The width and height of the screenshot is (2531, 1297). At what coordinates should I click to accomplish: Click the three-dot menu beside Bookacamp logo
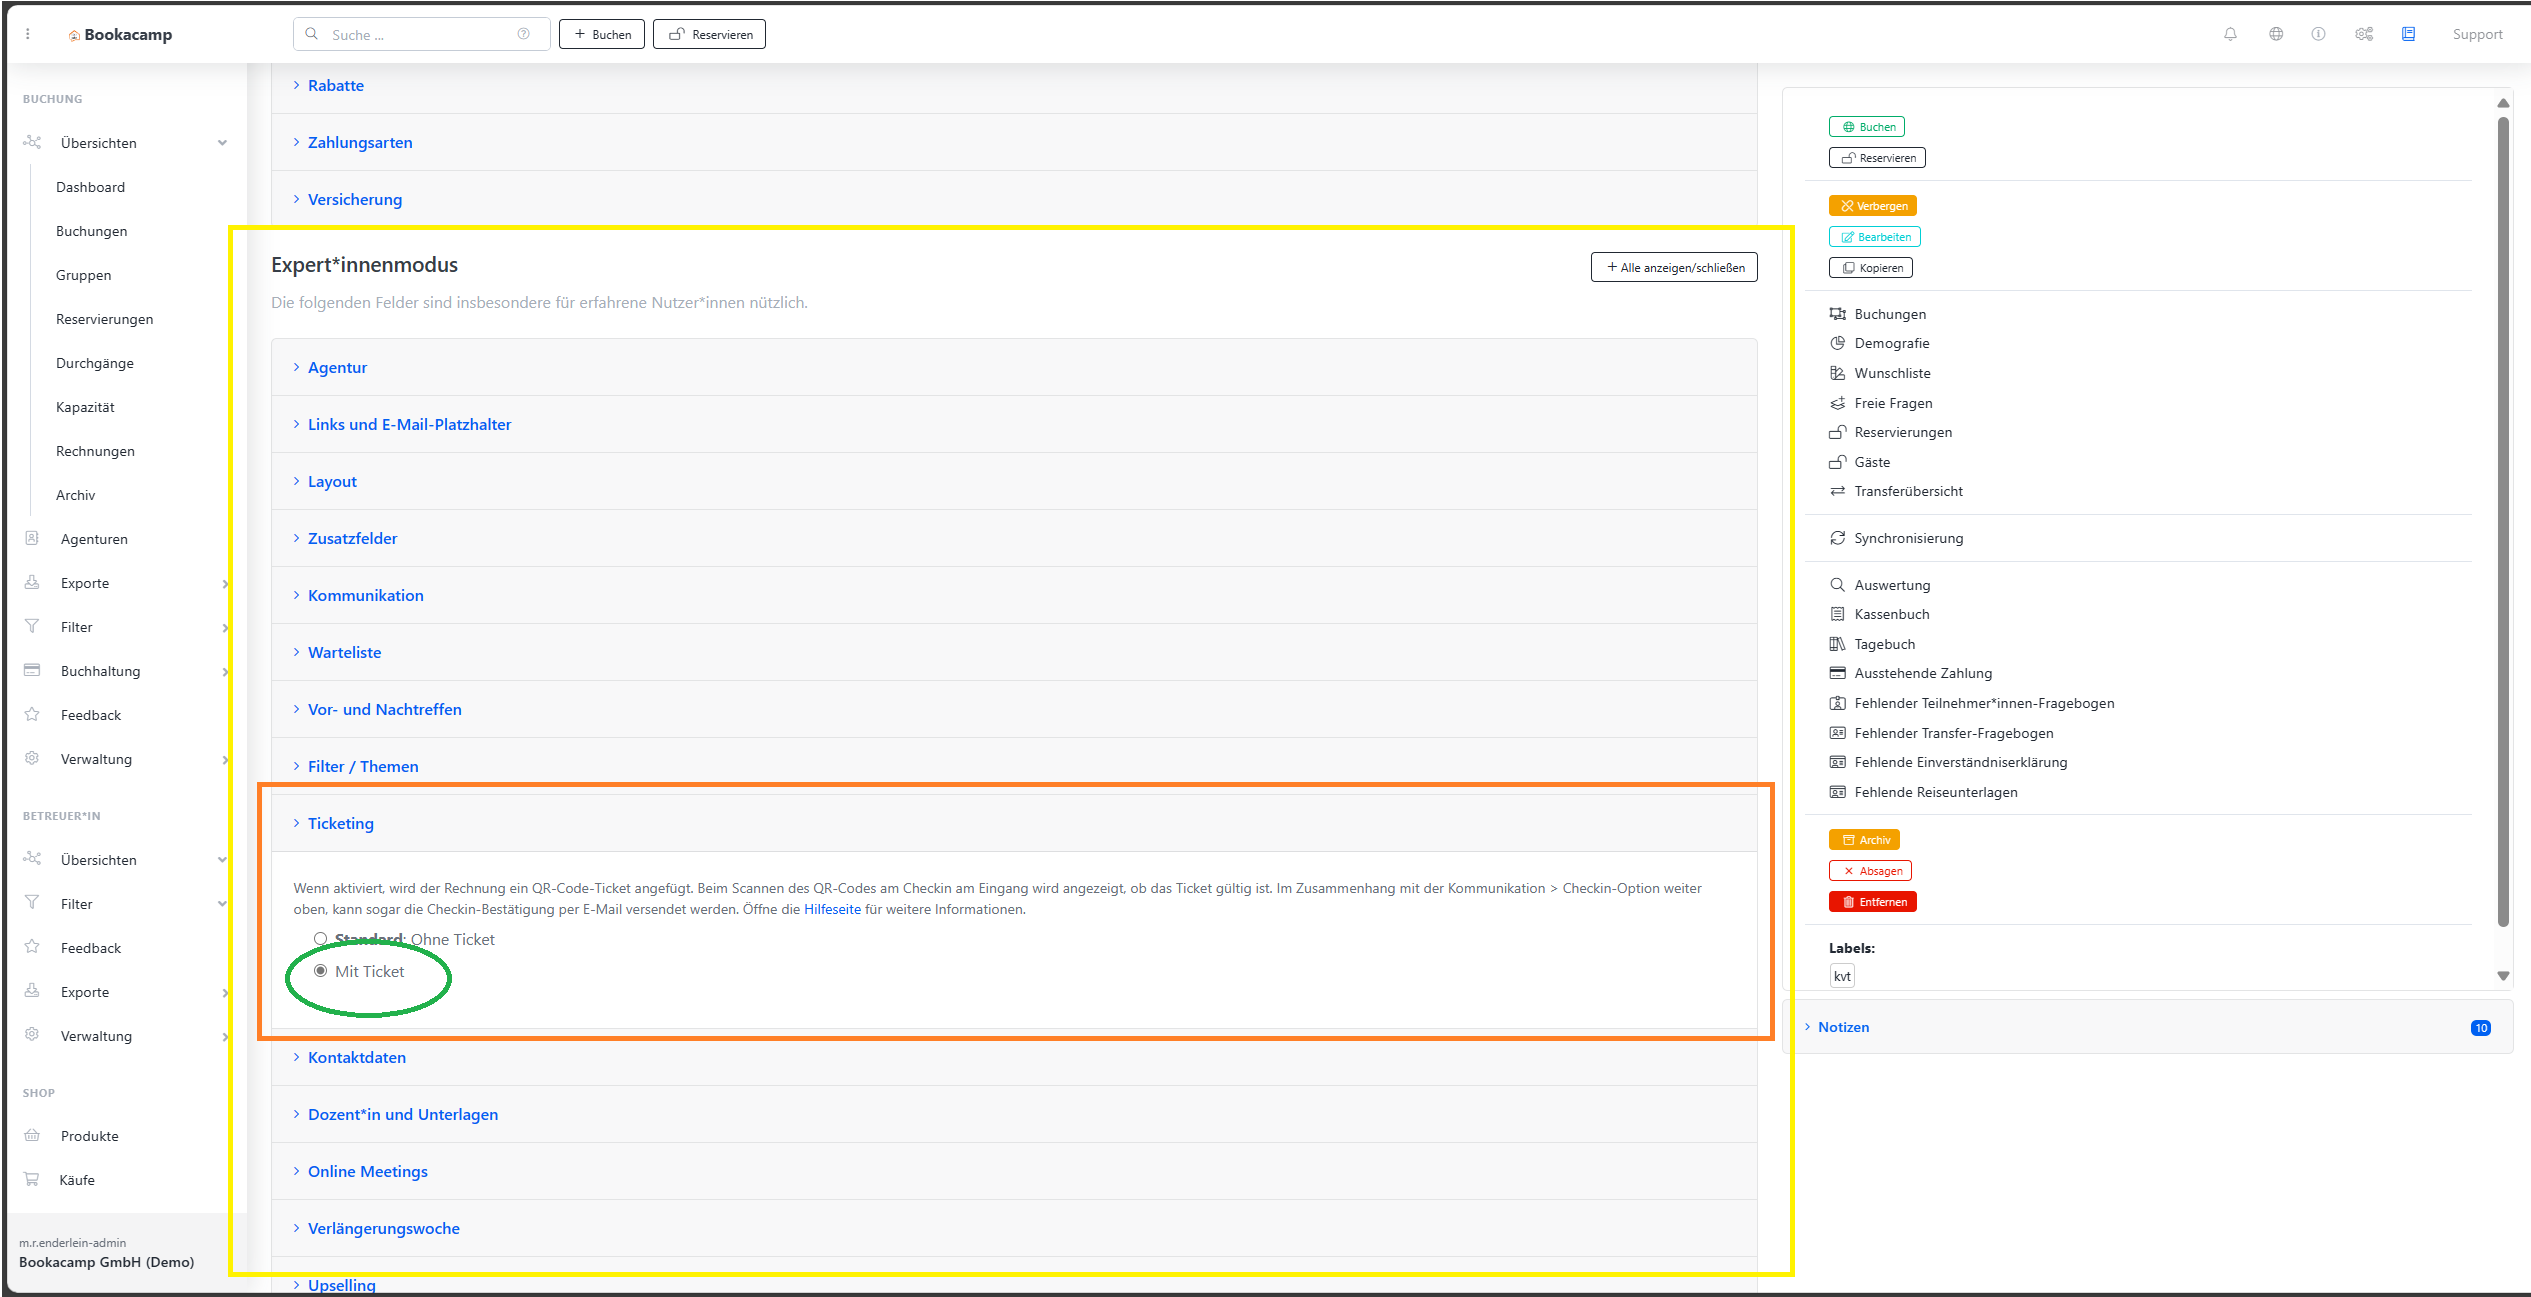pos(28,34)
